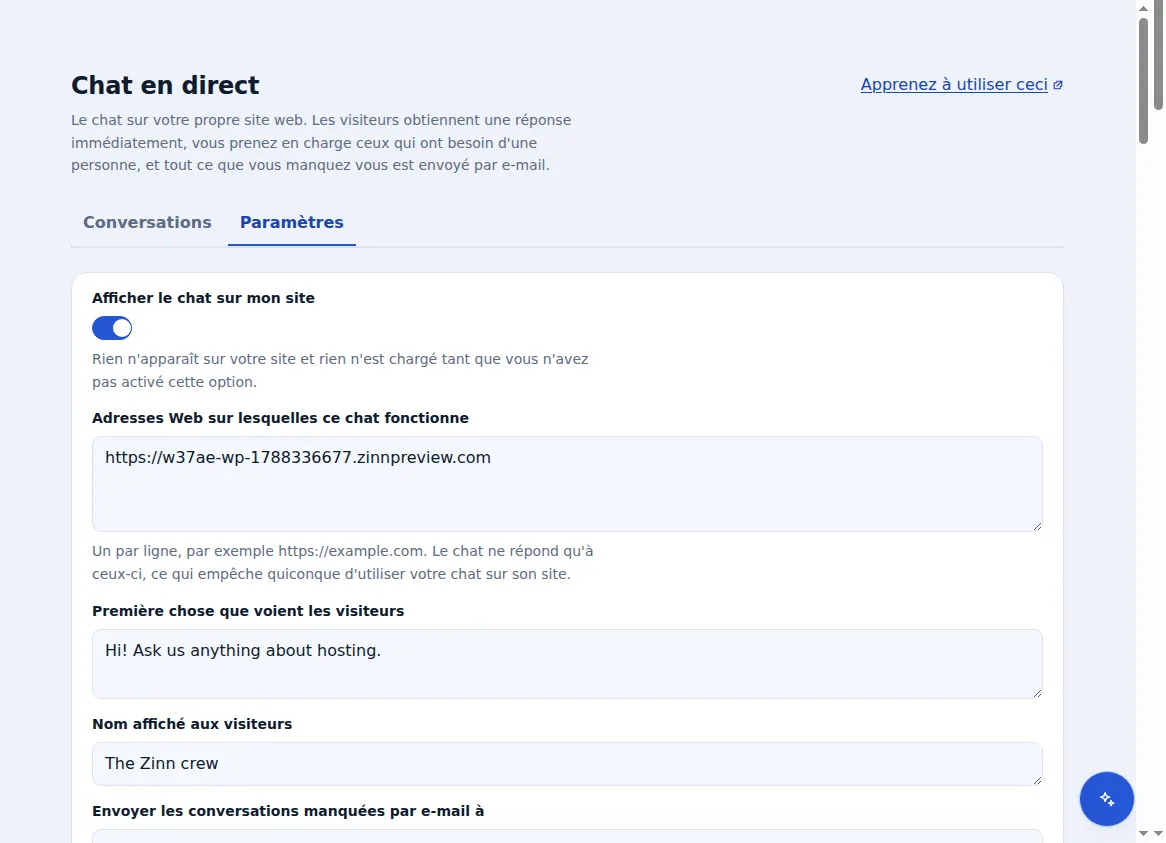
Task: Select the Paramètres tab
Action: [292, 222]
